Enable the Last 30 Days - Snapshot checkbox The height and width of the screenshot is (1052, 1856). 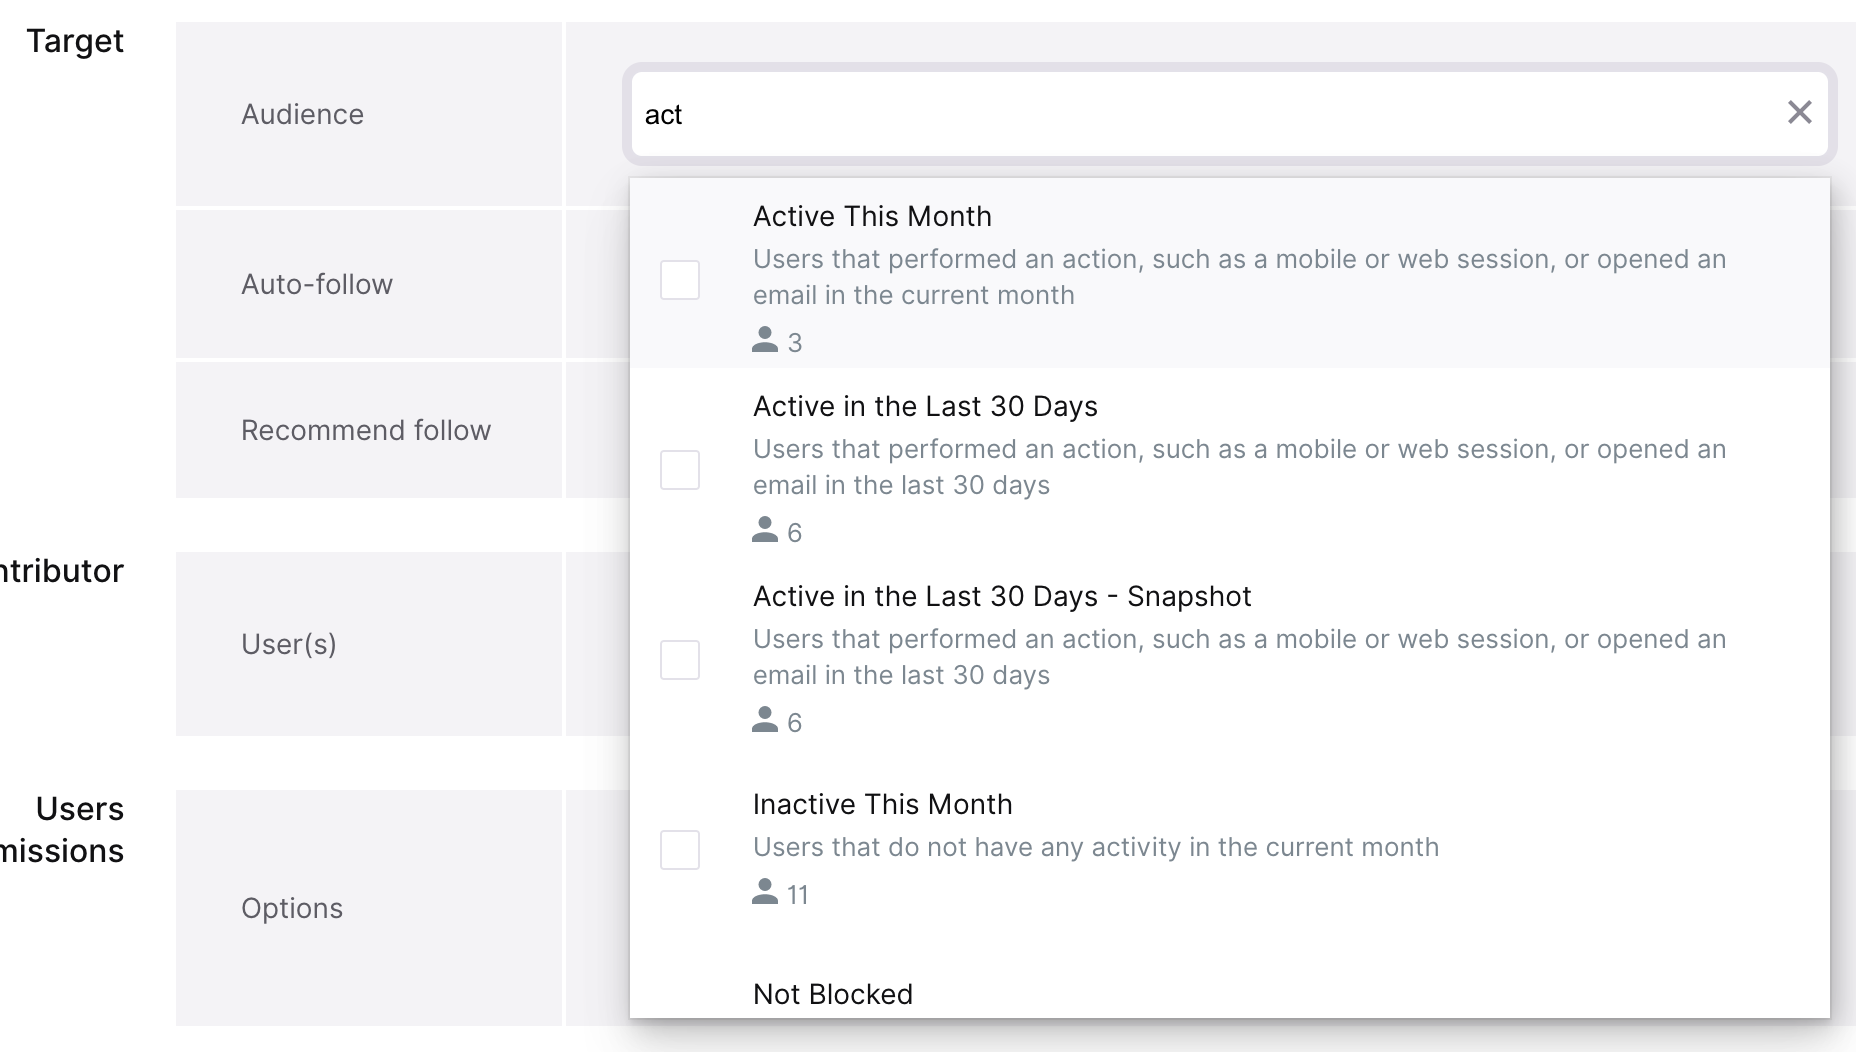(680, 660)
